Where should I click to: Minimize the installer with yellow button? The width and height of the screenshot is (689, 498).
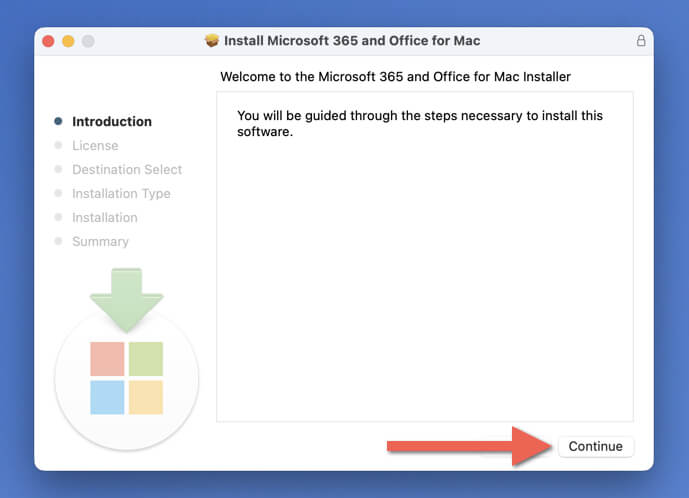68,41
